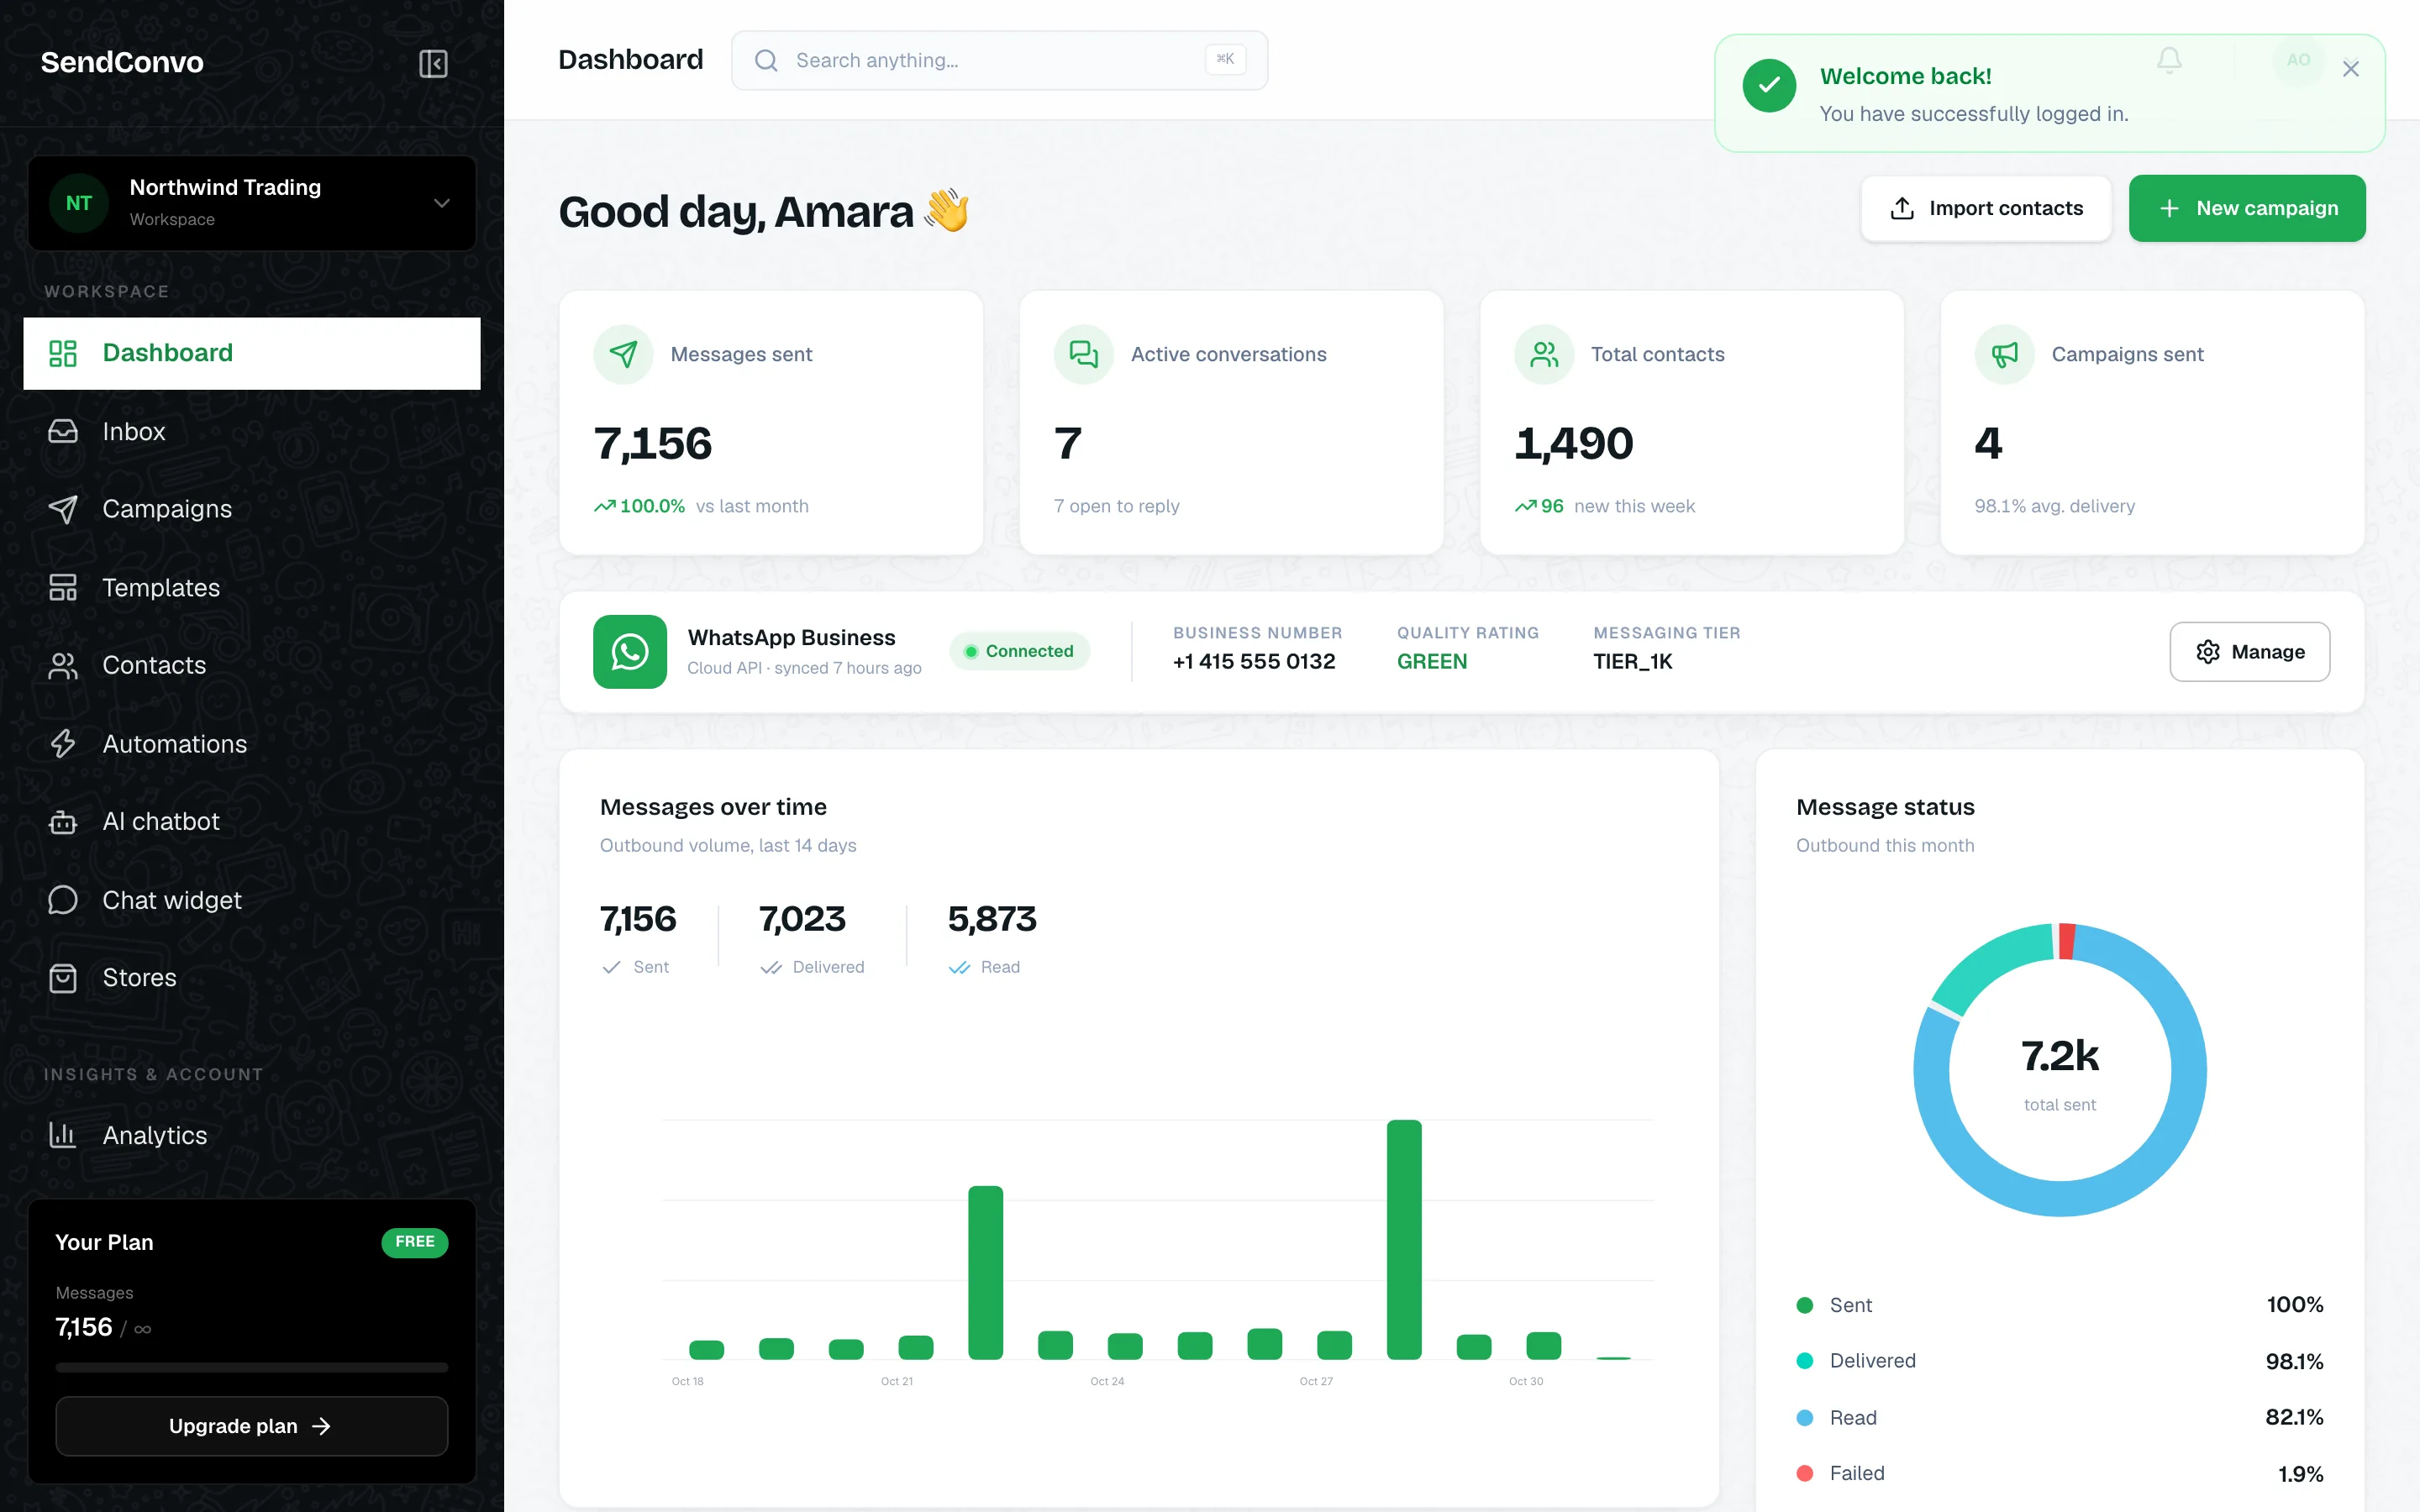This screenshot has width=2420, height=1512.
Task: Click the NT workspace avatar
Action: 79,203
